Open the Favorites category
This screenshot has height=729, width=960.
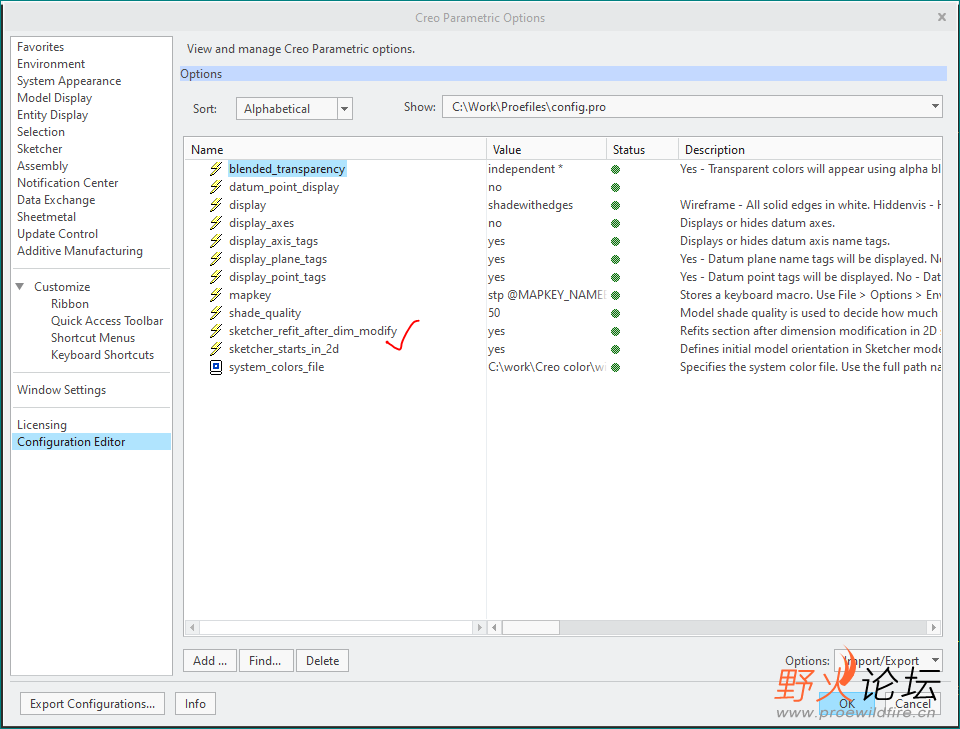point(40,47)
